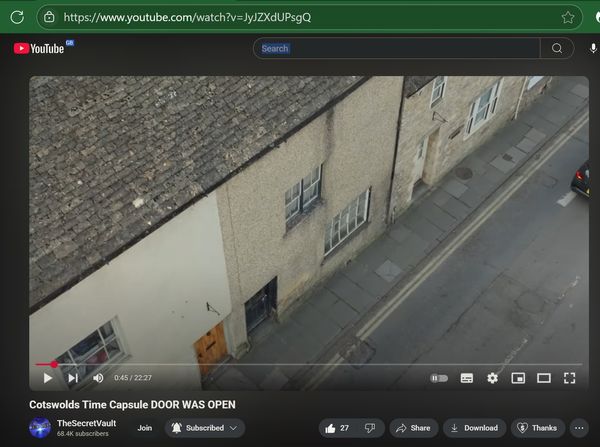Click the 0:45 / 22:27 time display
Screen dimensions: 600x447
pyautogui.click(x=133, y=378)
